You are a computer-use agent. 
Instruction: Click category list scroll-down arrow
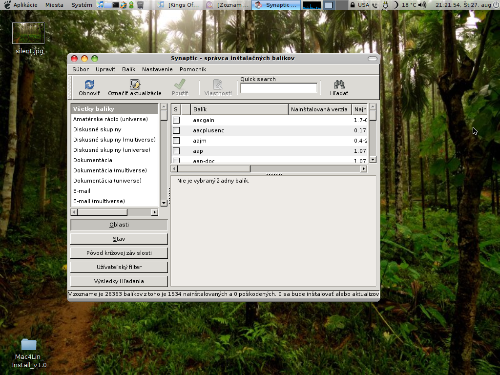tap(164, 203)
